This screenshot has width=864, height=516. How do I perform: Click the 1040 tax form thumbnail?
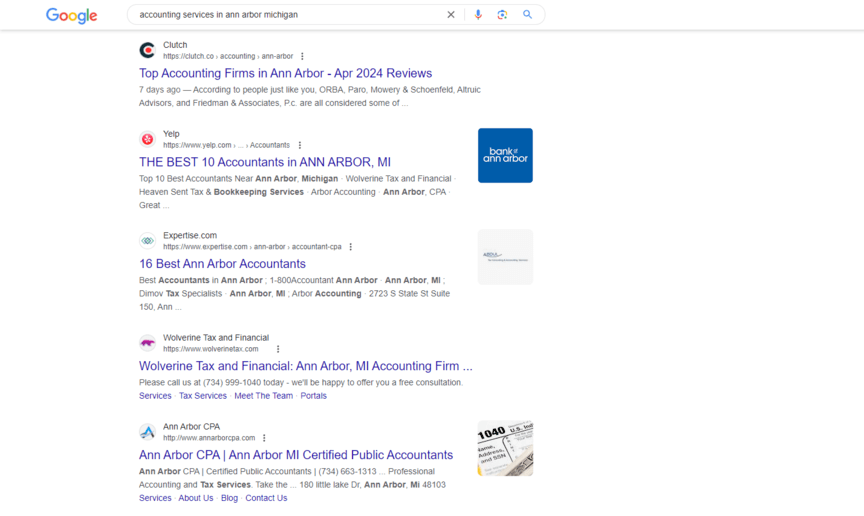[505, 448]
